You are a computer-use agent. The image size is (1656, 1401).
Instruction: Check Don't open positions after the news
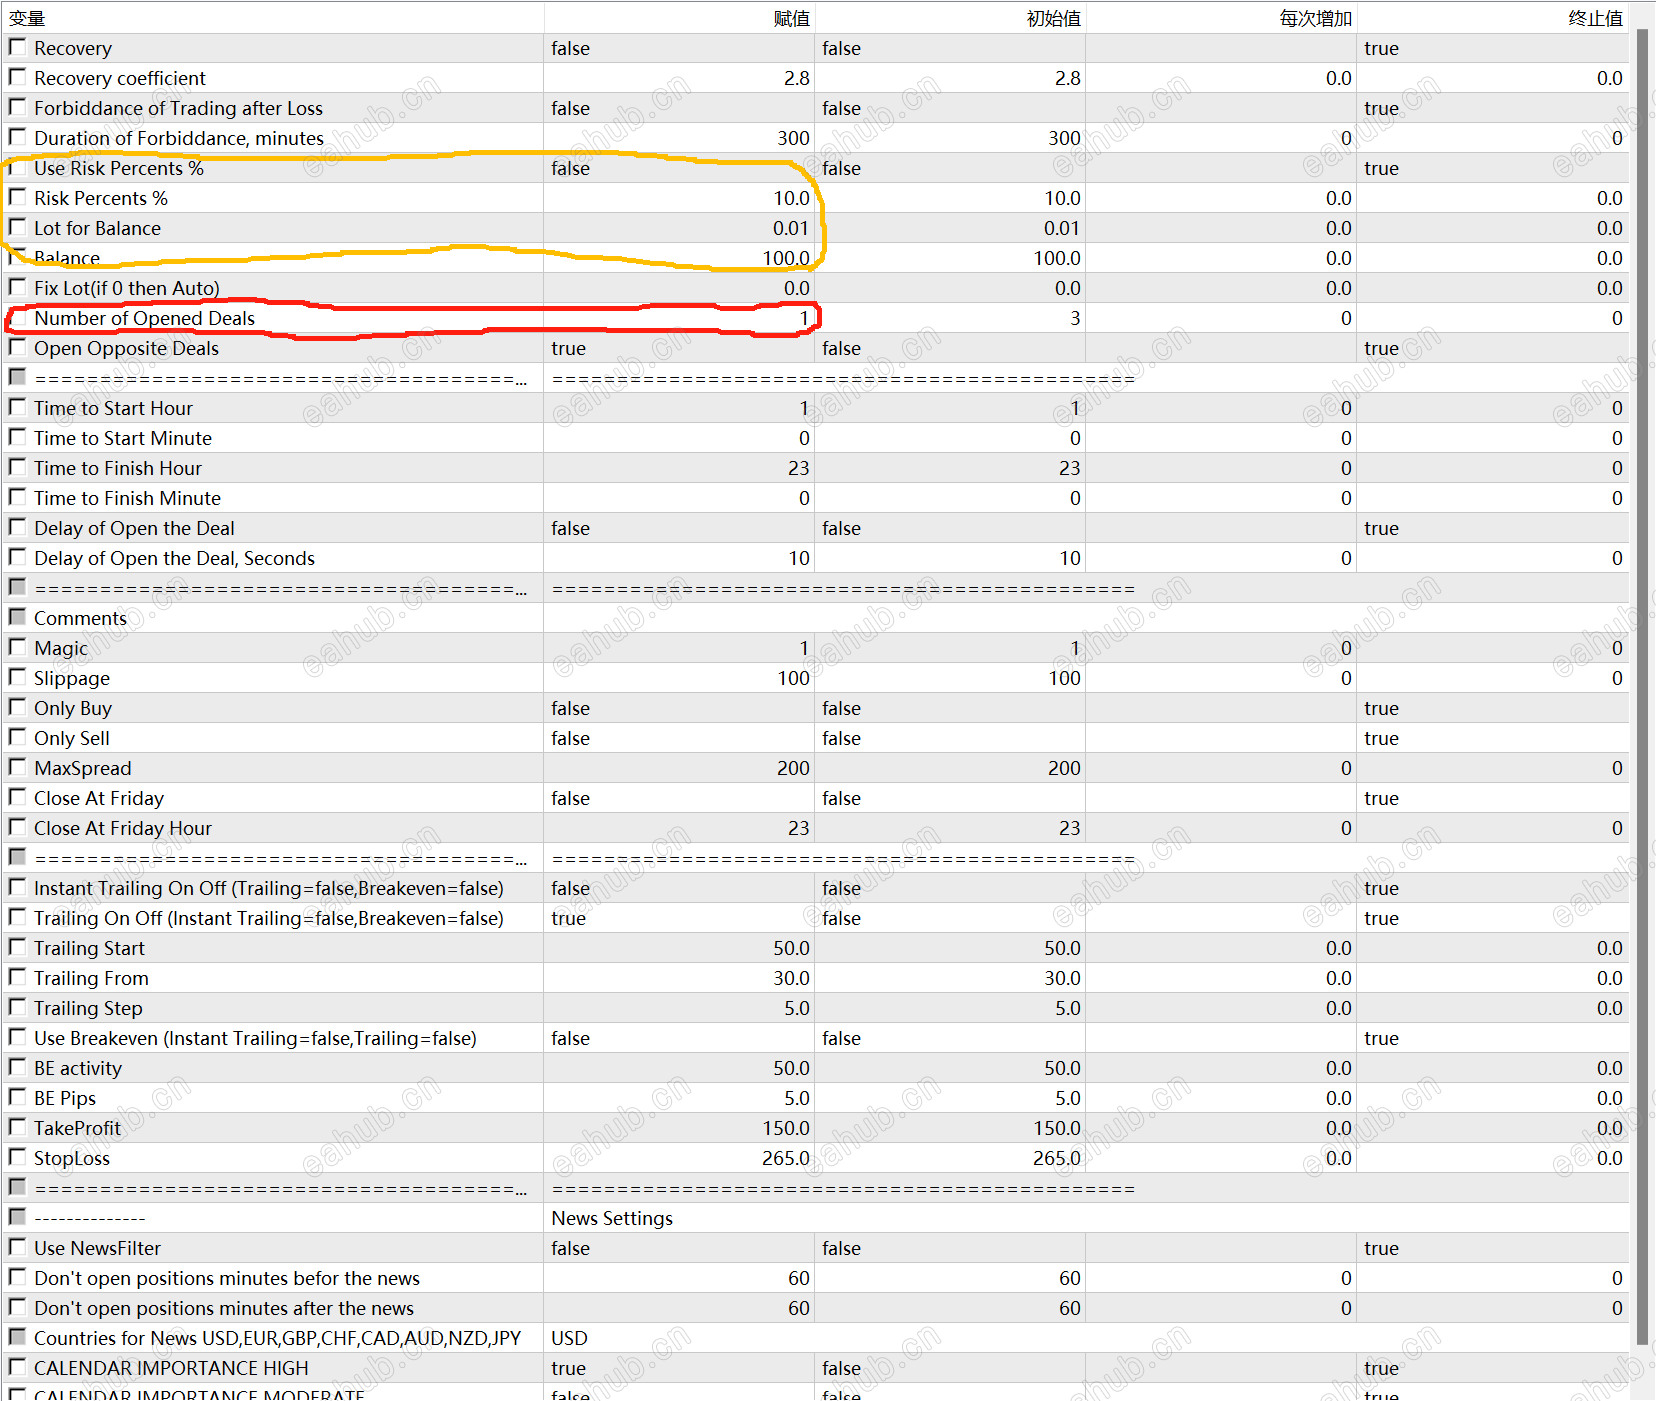pos(17,1307)
